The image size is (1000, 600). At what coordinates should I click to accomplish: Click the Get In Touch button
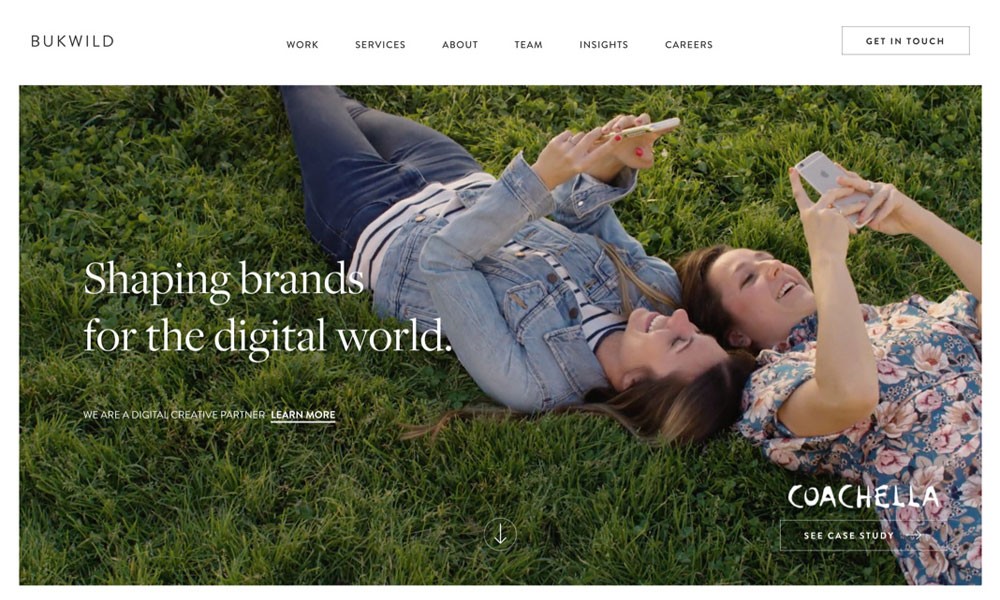click(x=905, y=41)
